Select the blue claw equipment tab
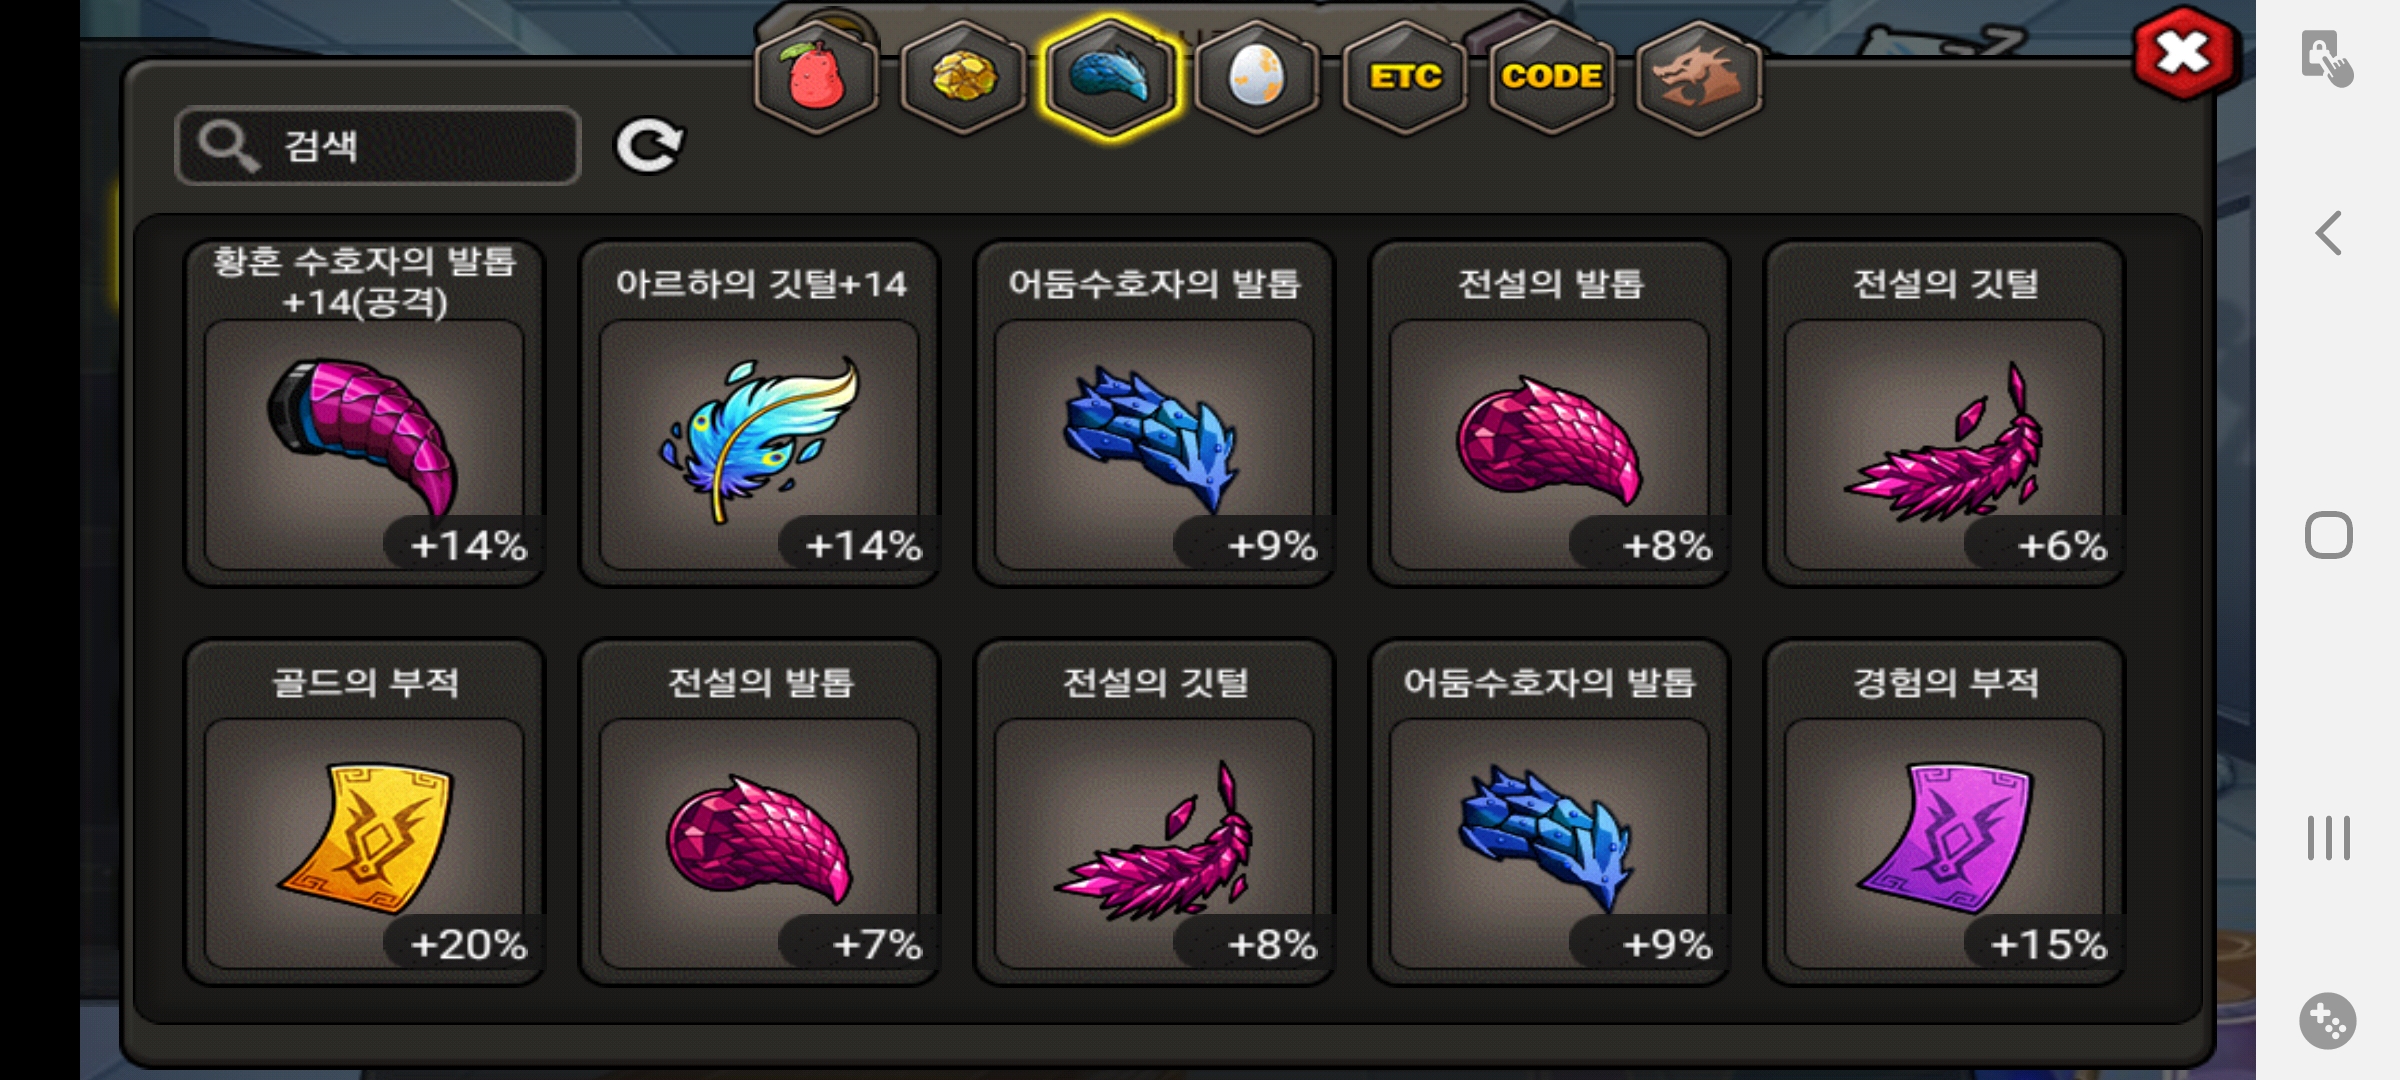The image size is (2400, 1080). coord(1110,77)
